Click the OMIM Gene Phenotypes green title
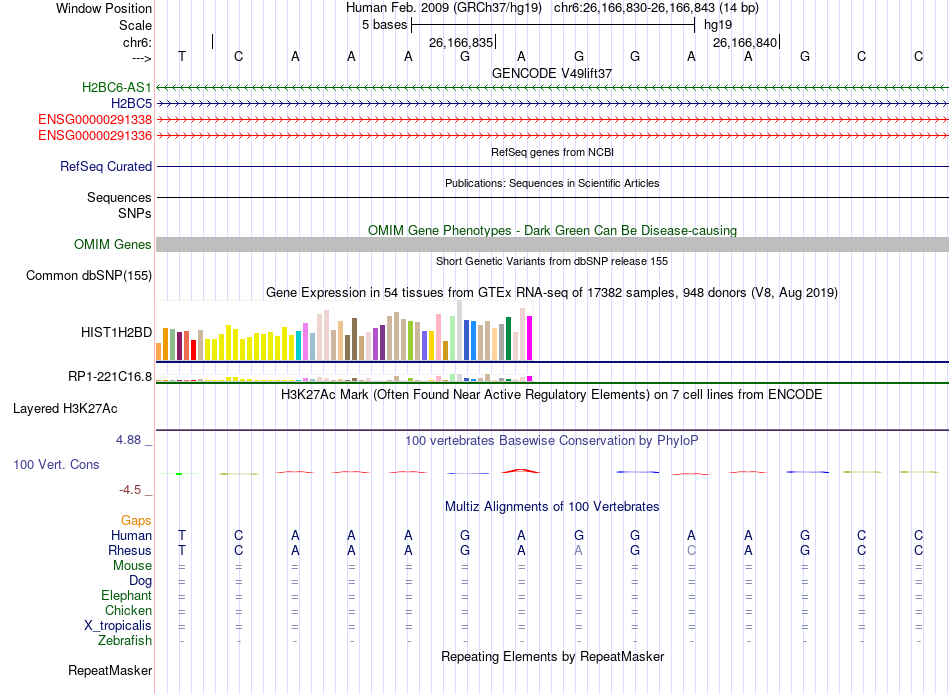This screenshot has height=694, width=950. 552,230
